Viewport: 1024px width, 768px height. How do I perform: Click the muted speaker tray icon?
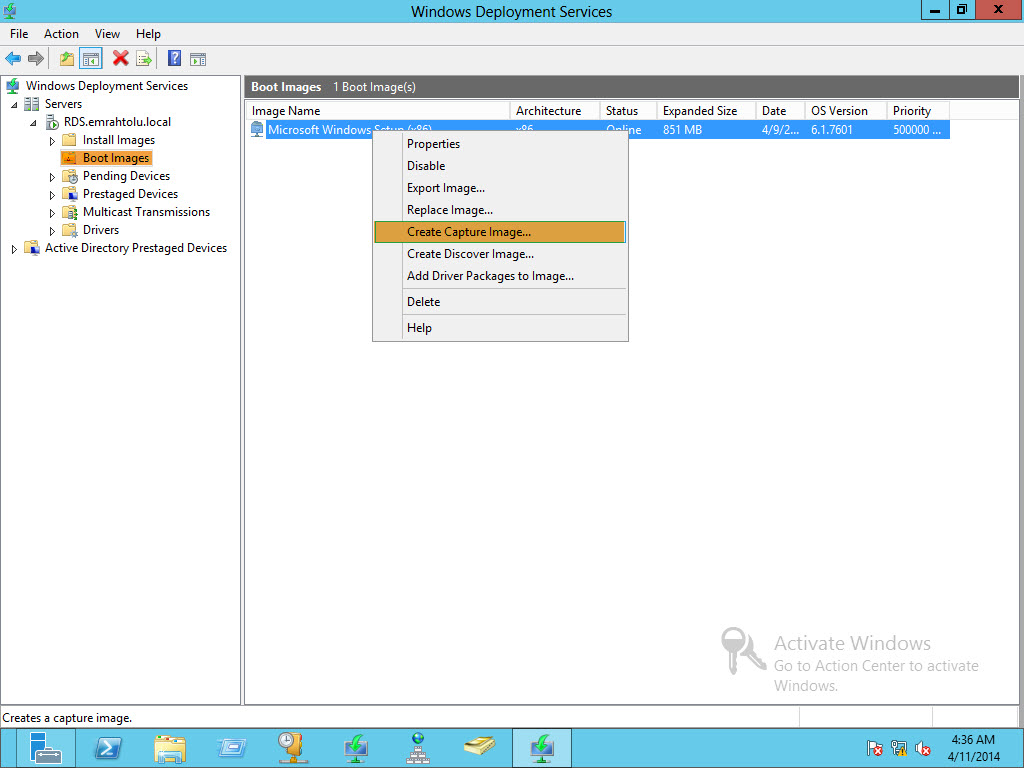point(923,748)
